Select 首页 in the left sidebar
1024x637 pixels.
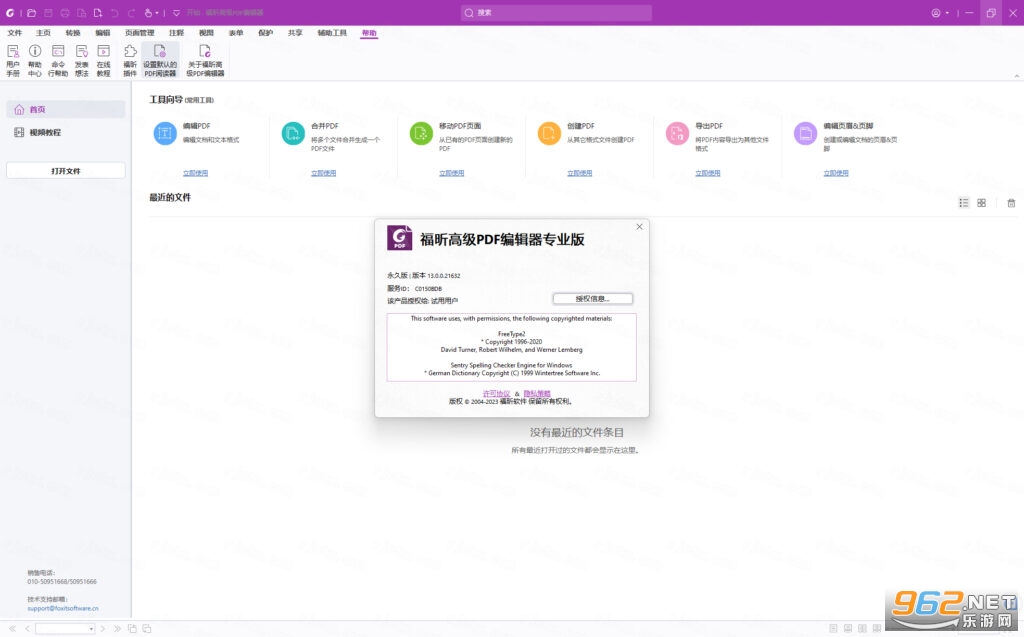[x=65, y=109]
